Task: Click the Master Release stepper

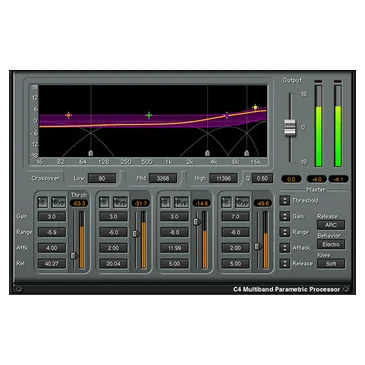Action: tap(285, 263)
